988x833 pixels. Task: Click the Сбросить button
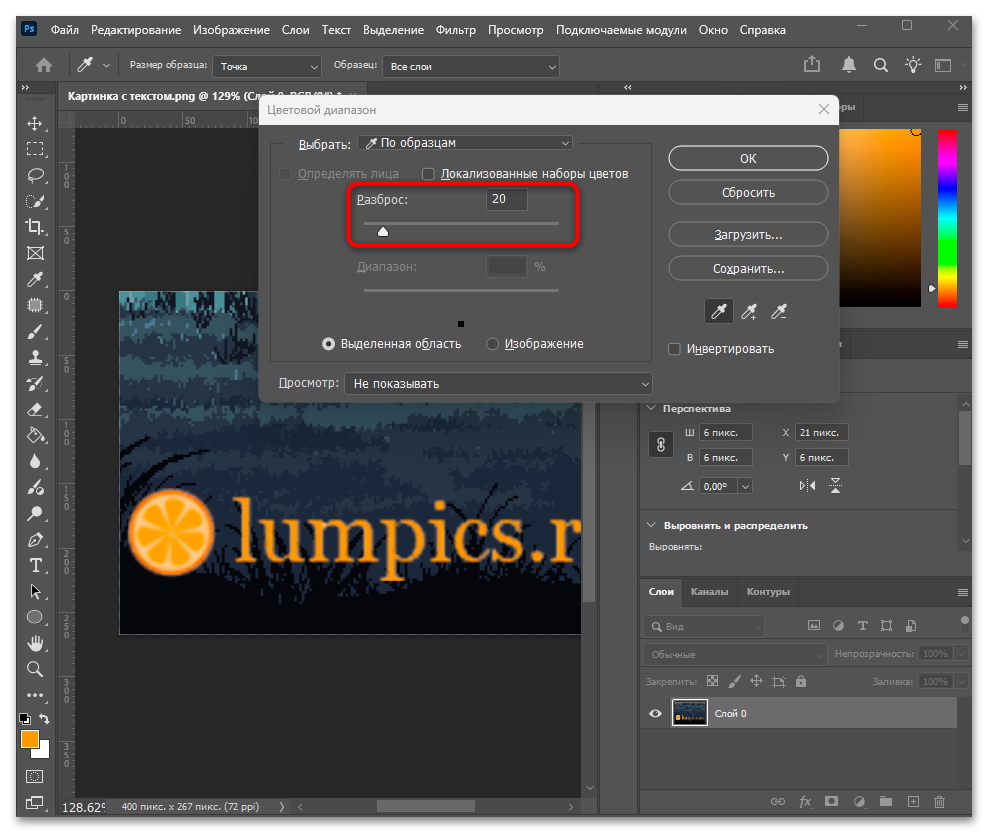pyautogui.click(x=748, y=192)
